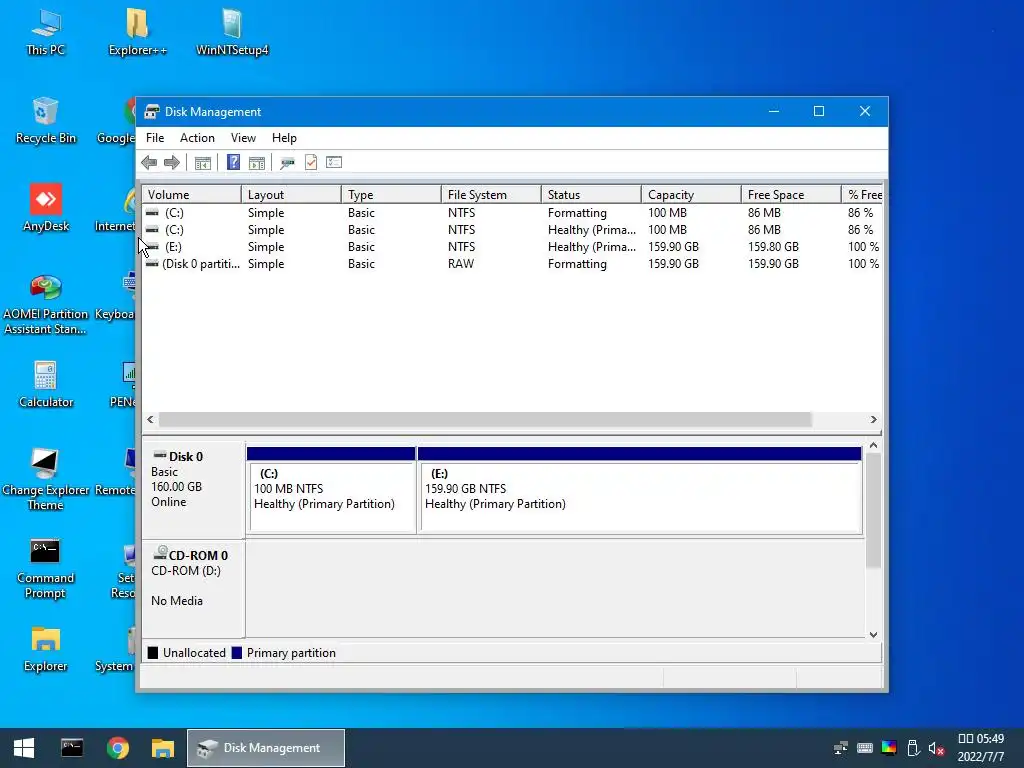Viewport: 1024px width, 768px height.
Task: Click the safely remove USB tray icon
Action: click(x=914, y=748)
